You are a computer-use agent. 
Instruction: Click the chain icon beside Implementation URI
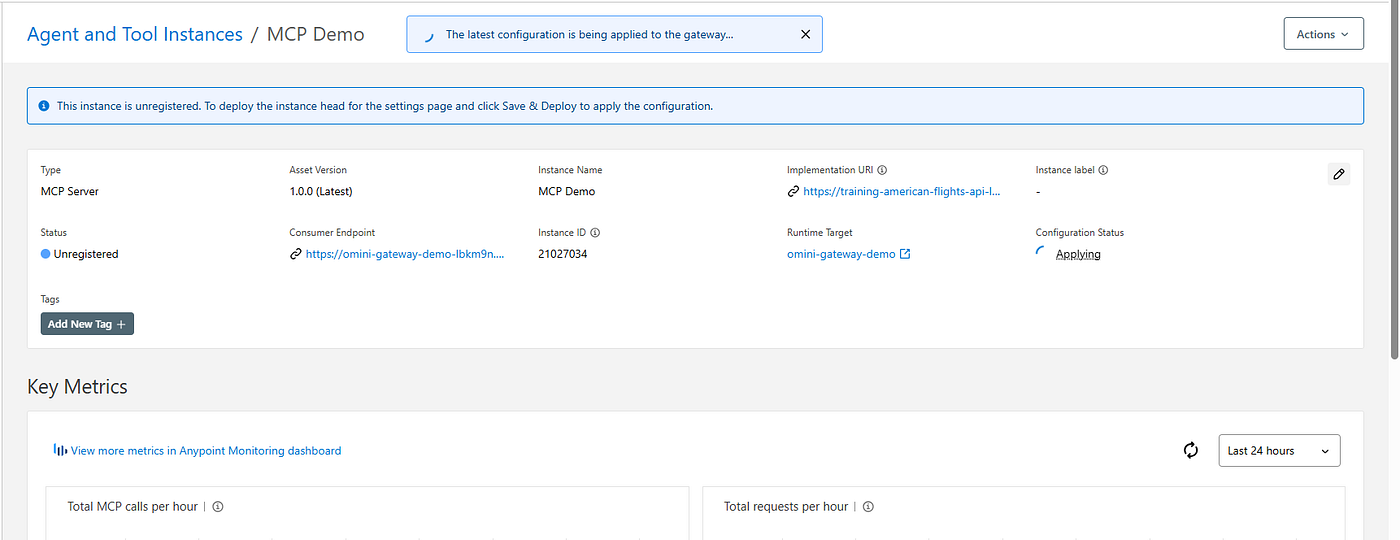click(x=793, y=191)
